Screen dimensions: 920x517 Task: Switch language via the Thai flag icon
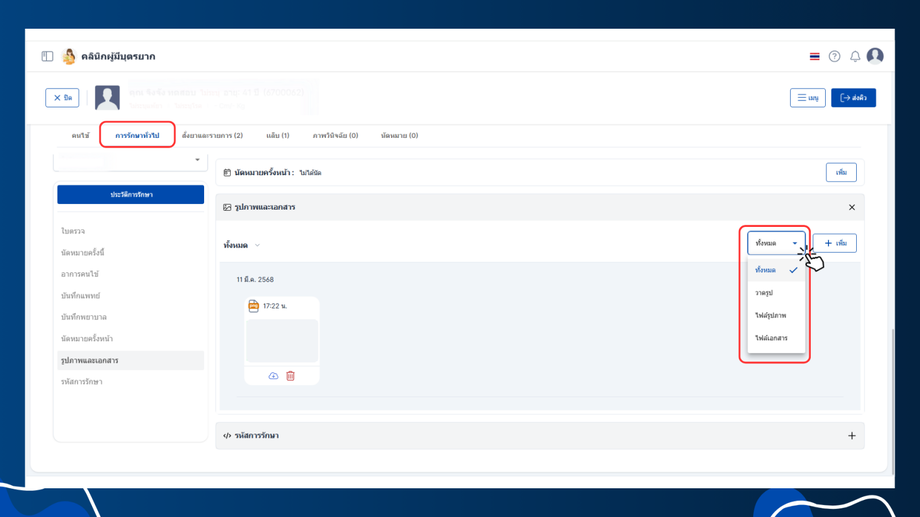coord(814,56)
